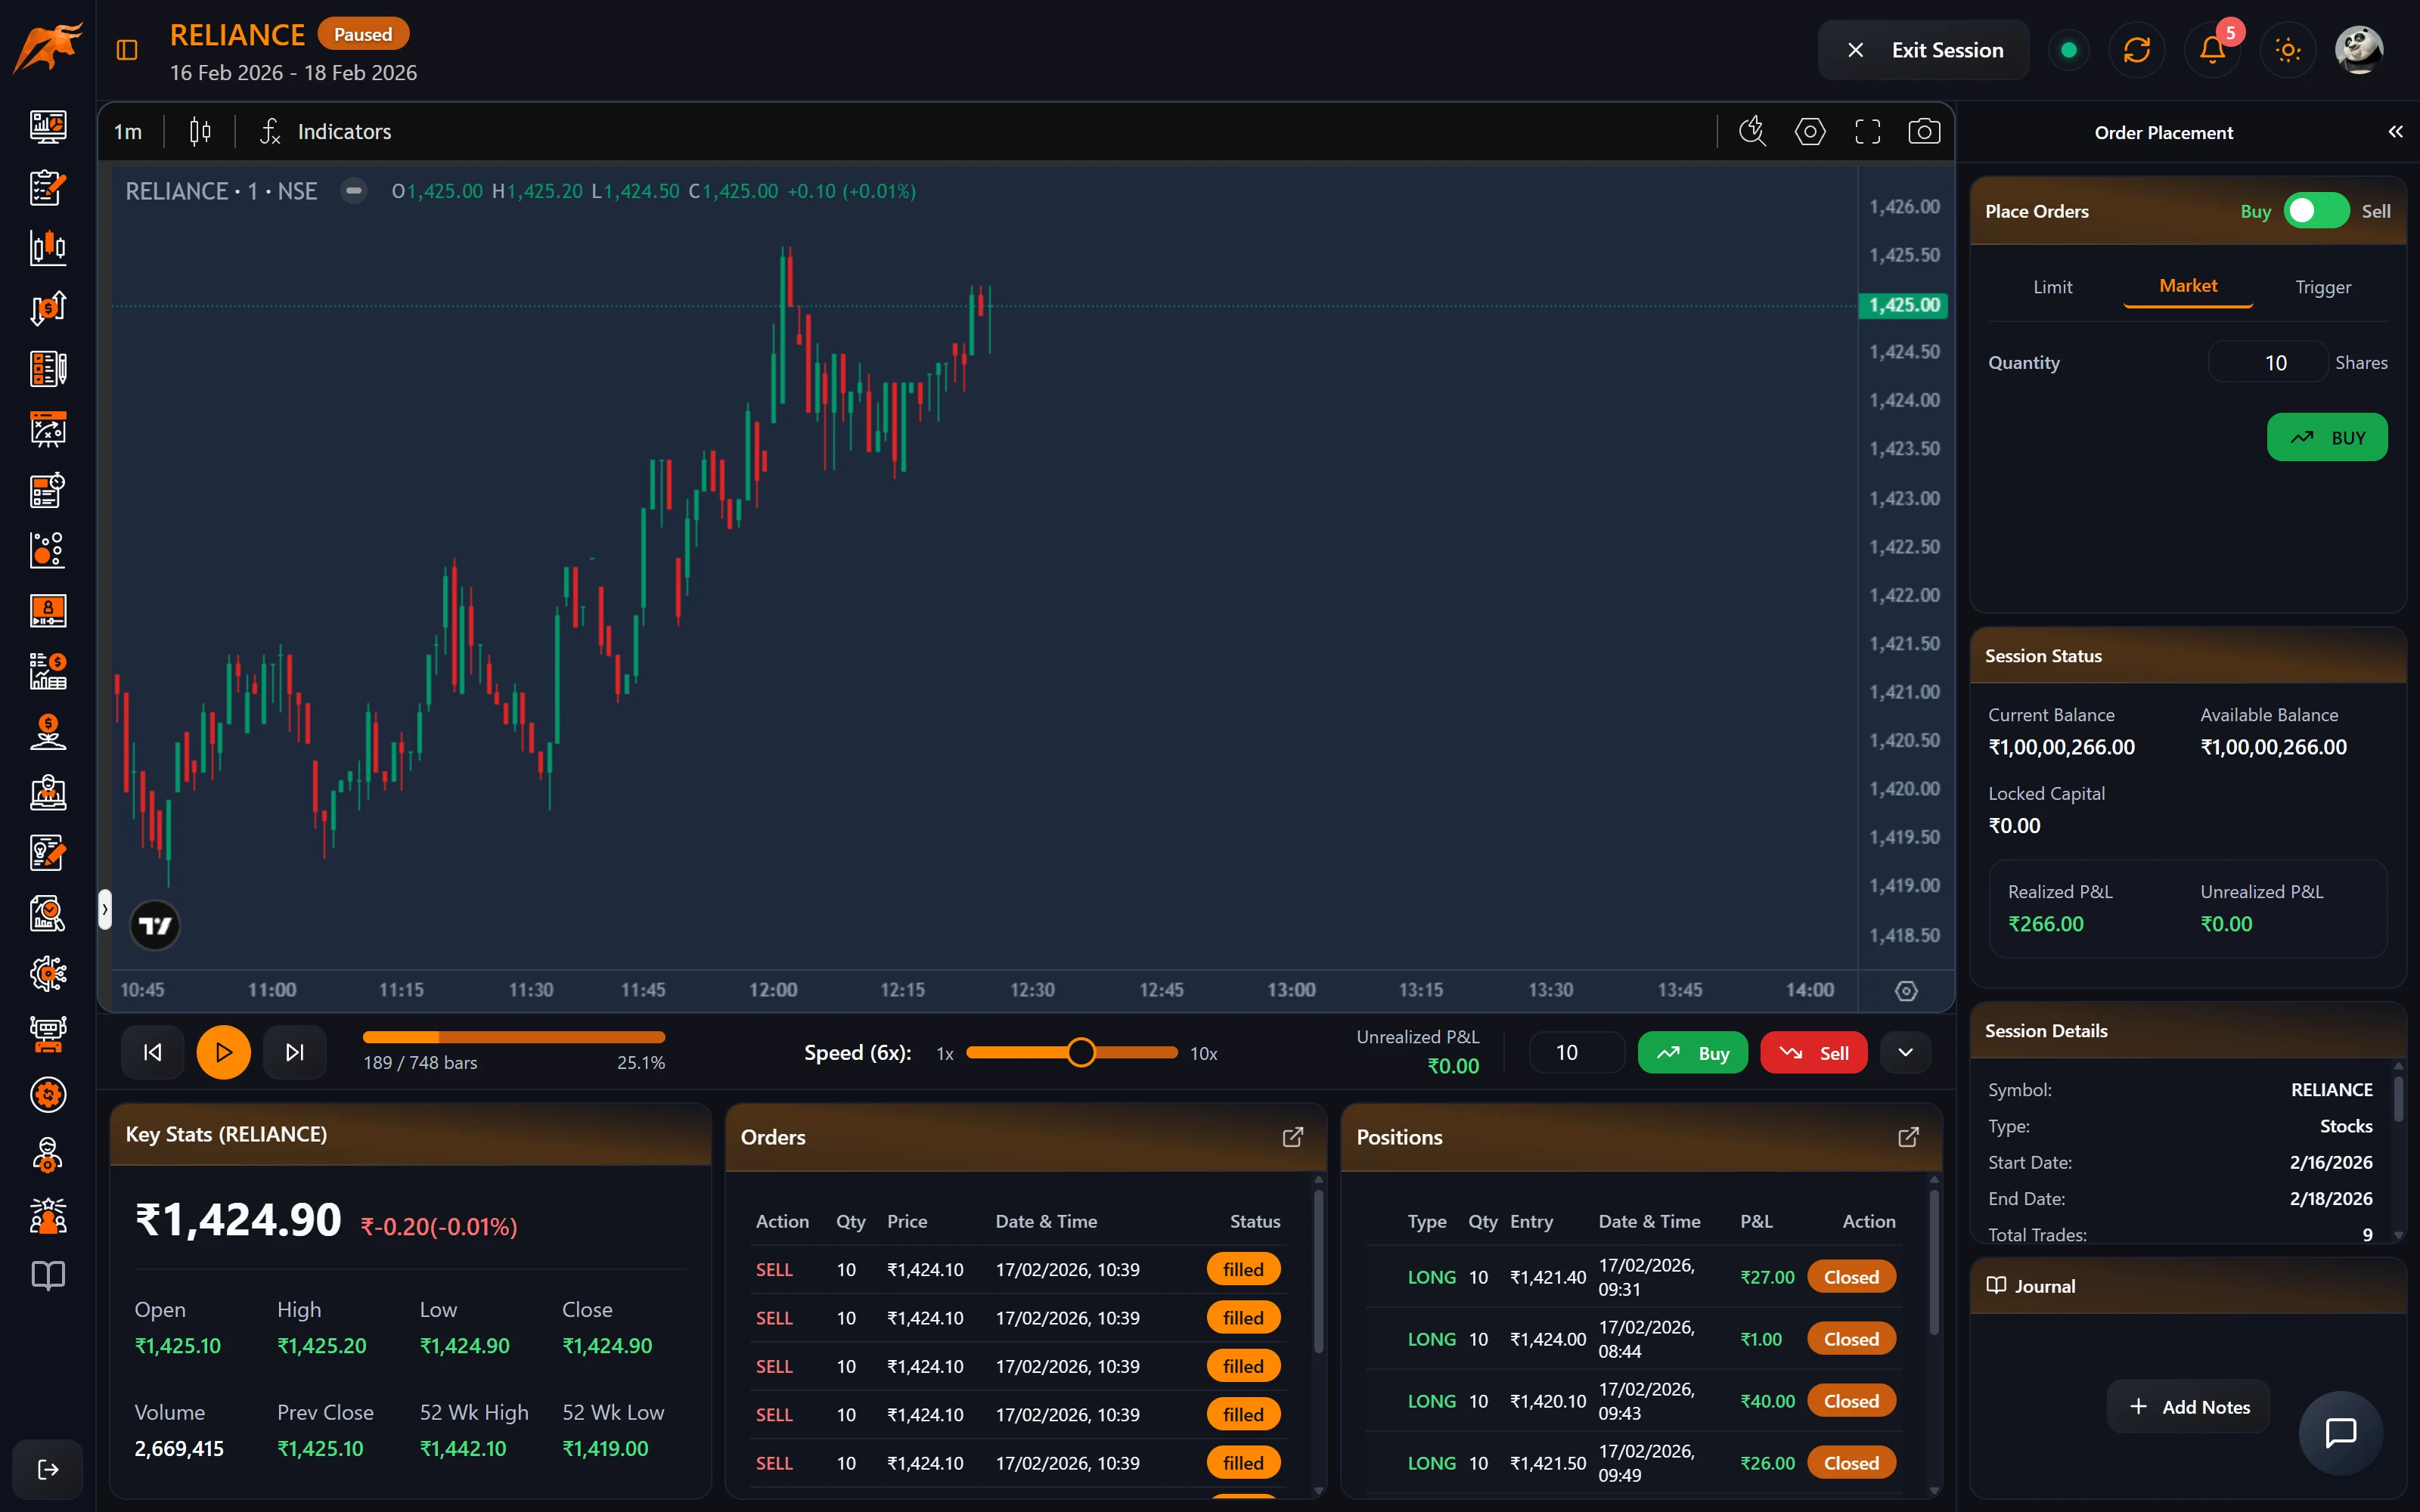The height and width of the screenshot is (1512, 2420).
Task: Click Add Notes in Journal
Action: (x=2188, y=1407)
